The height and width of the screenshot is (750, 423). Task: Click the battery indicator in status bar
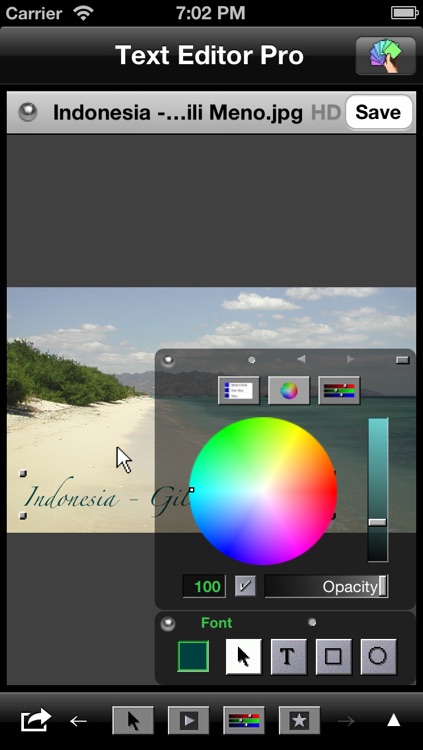pos(404,13)
